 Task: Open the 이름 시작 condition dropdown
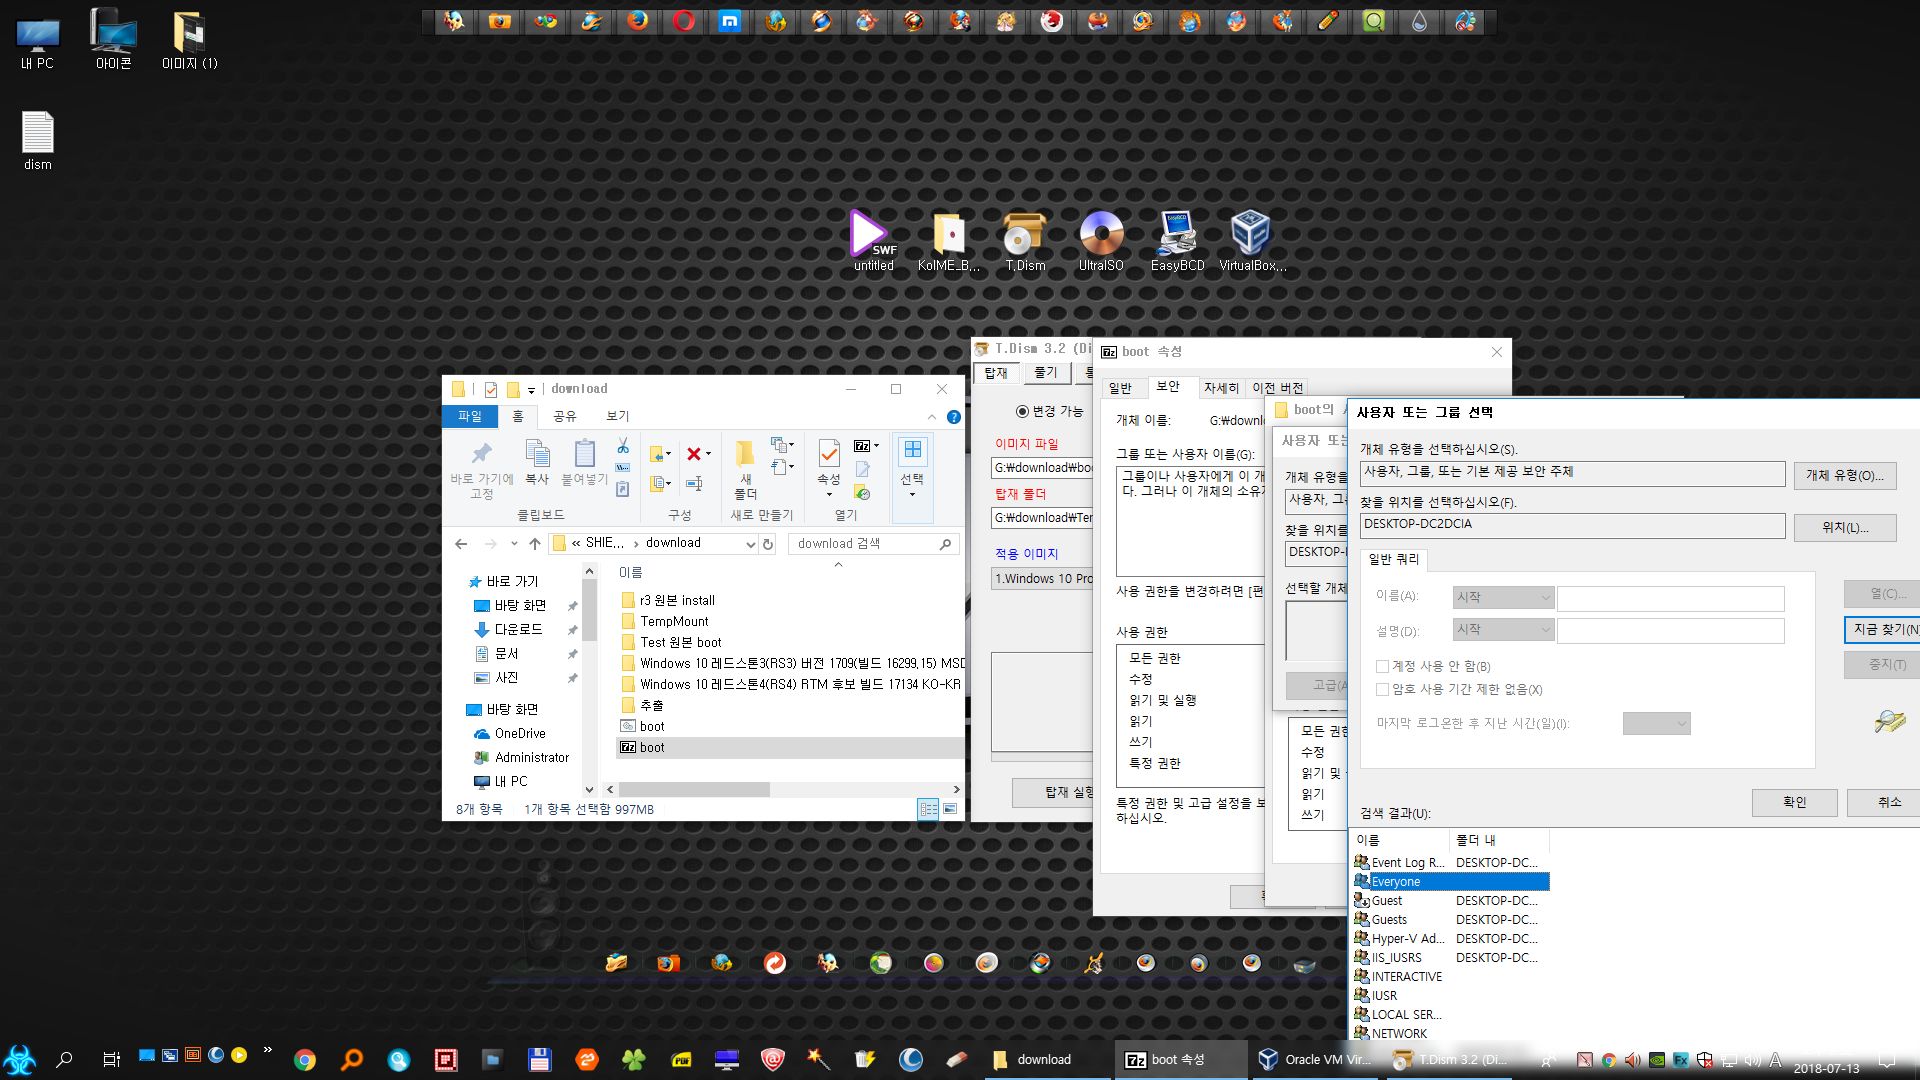pos(1503,597)
